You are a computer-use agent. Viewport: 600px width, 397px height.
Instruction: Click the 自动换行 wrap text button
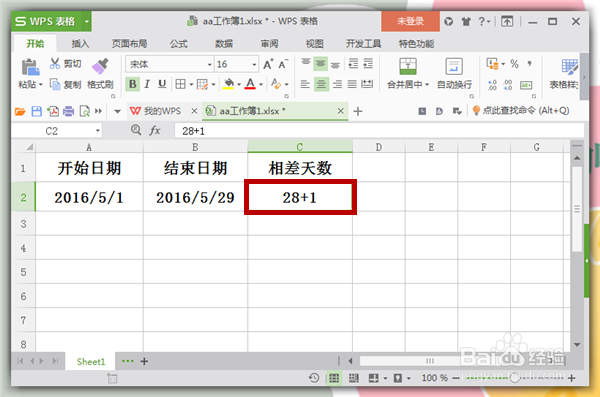pyautogui.click(x=454, y=74)
